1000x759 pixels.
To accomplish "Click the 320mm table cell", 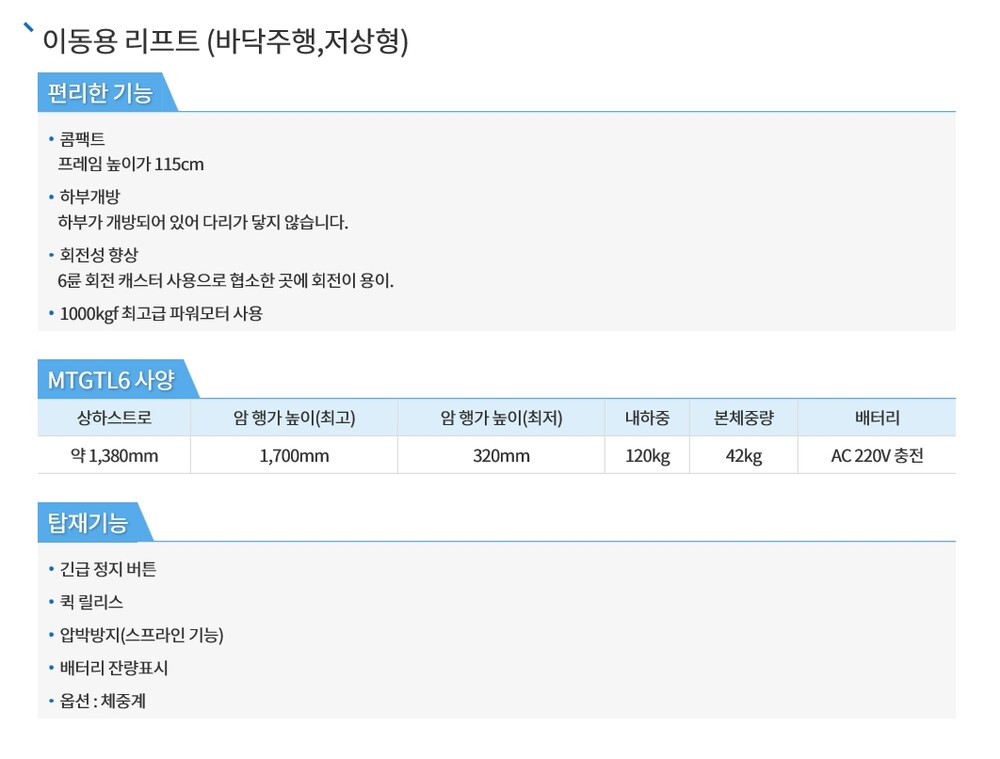I will click(x=501, y=456).
